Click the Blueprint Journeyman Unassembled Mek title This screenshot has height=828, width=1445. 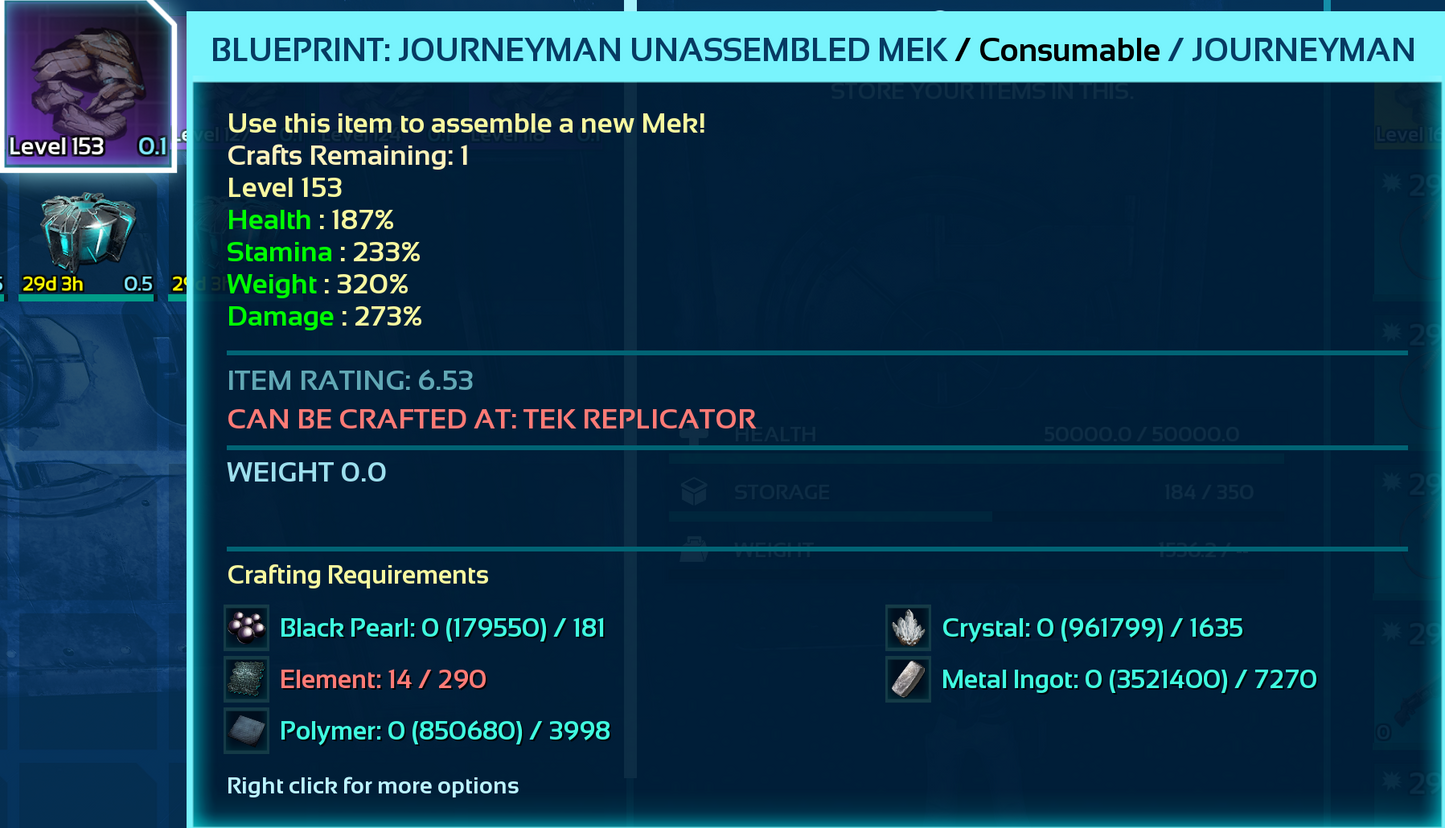(579, 49)
